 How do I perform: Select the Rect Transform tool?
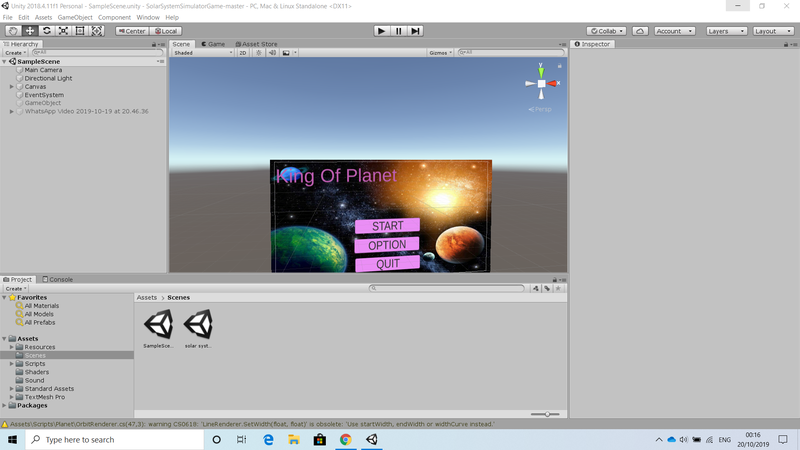[80, 31]
